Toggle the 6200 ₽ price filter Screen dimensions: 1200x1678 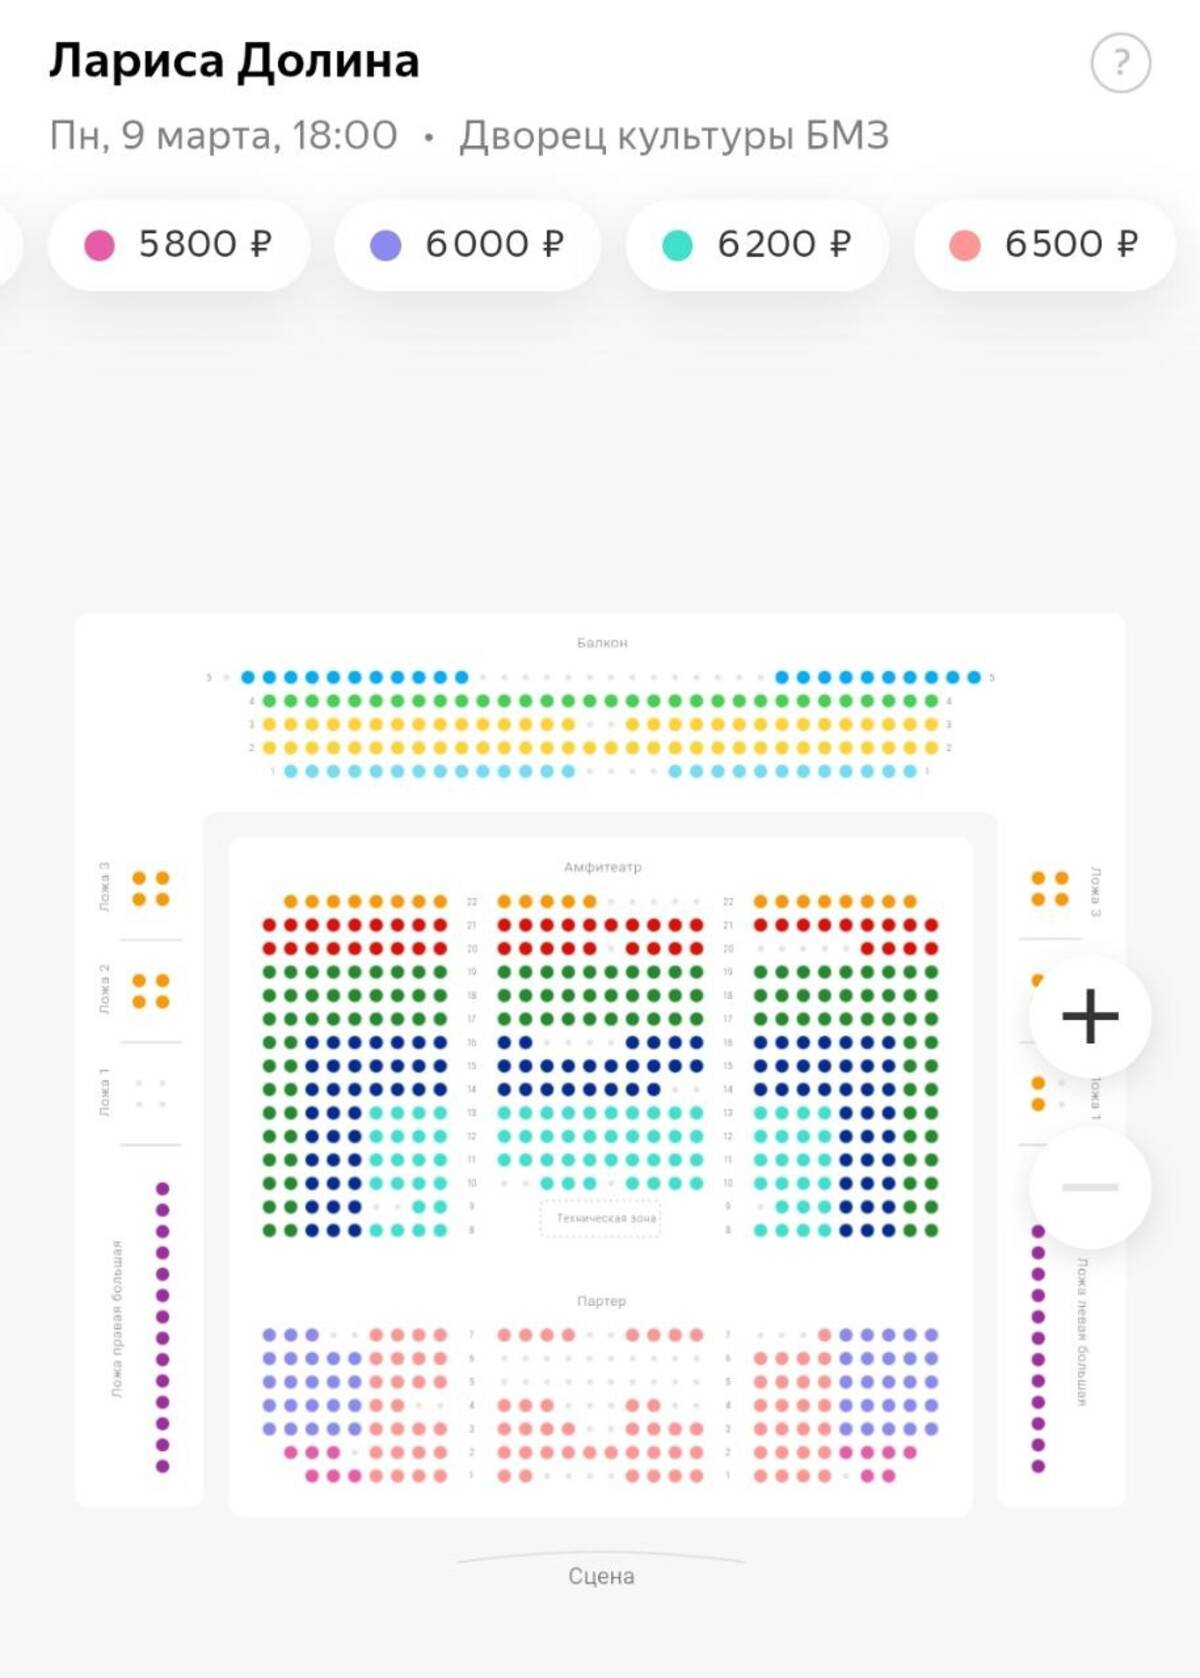758,245
